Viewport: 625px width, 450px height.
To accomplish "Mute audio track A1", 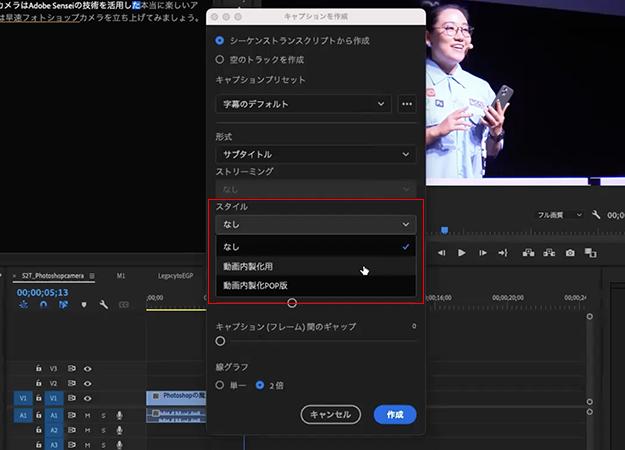I will (87, 415).
